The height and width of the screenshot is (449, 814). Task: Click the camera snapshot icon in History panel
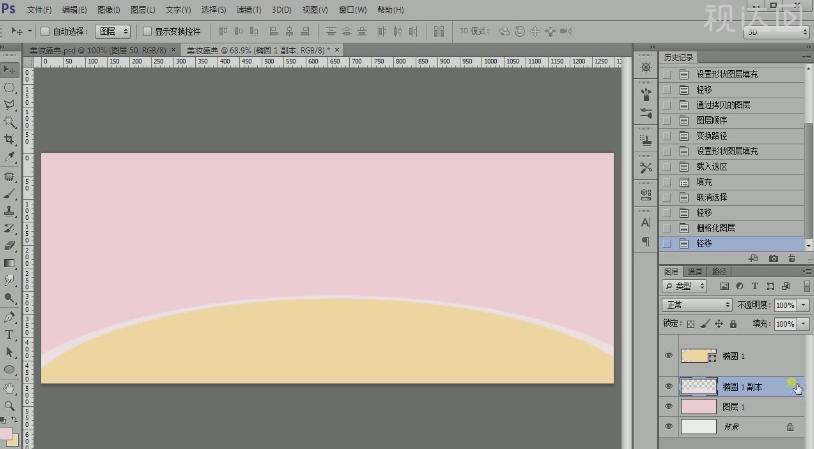(x=773, y=258)
